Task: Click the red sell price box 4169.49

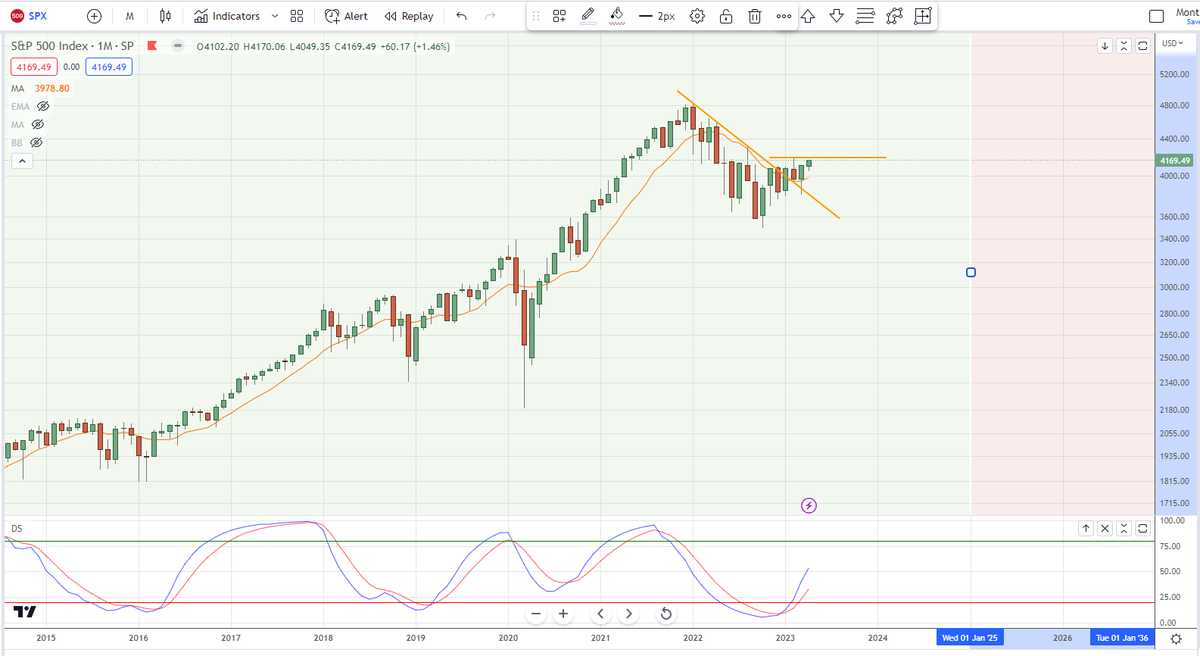Action: [32, 67]
